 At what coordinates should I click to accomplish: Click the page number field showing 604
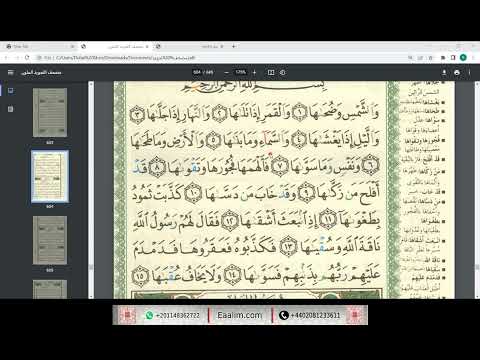point(197,72)
